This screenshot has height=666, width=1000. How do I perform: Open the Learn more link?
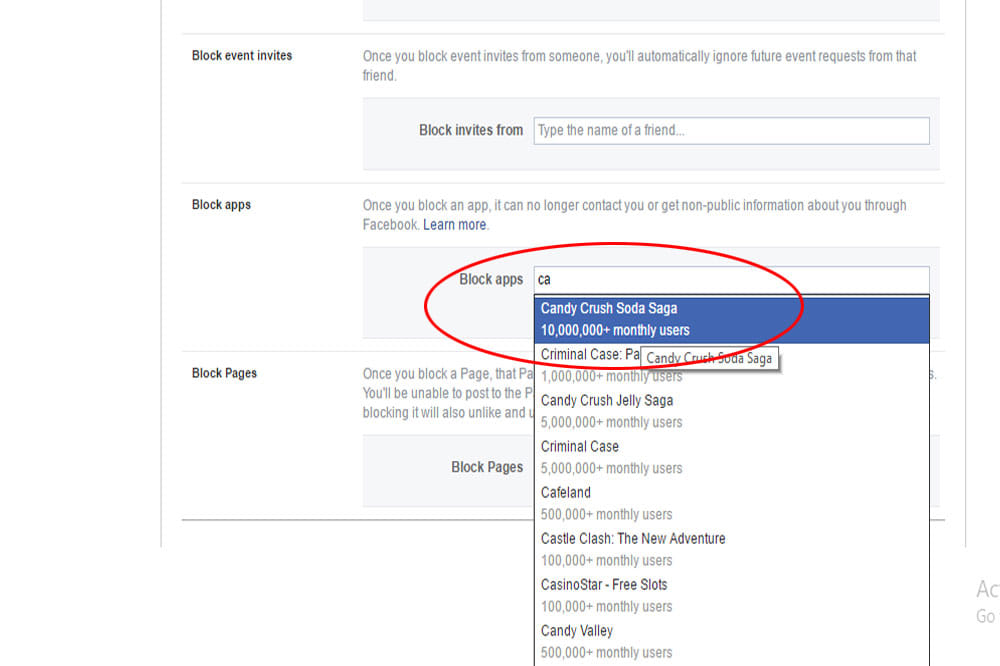[x=454, y=225]
